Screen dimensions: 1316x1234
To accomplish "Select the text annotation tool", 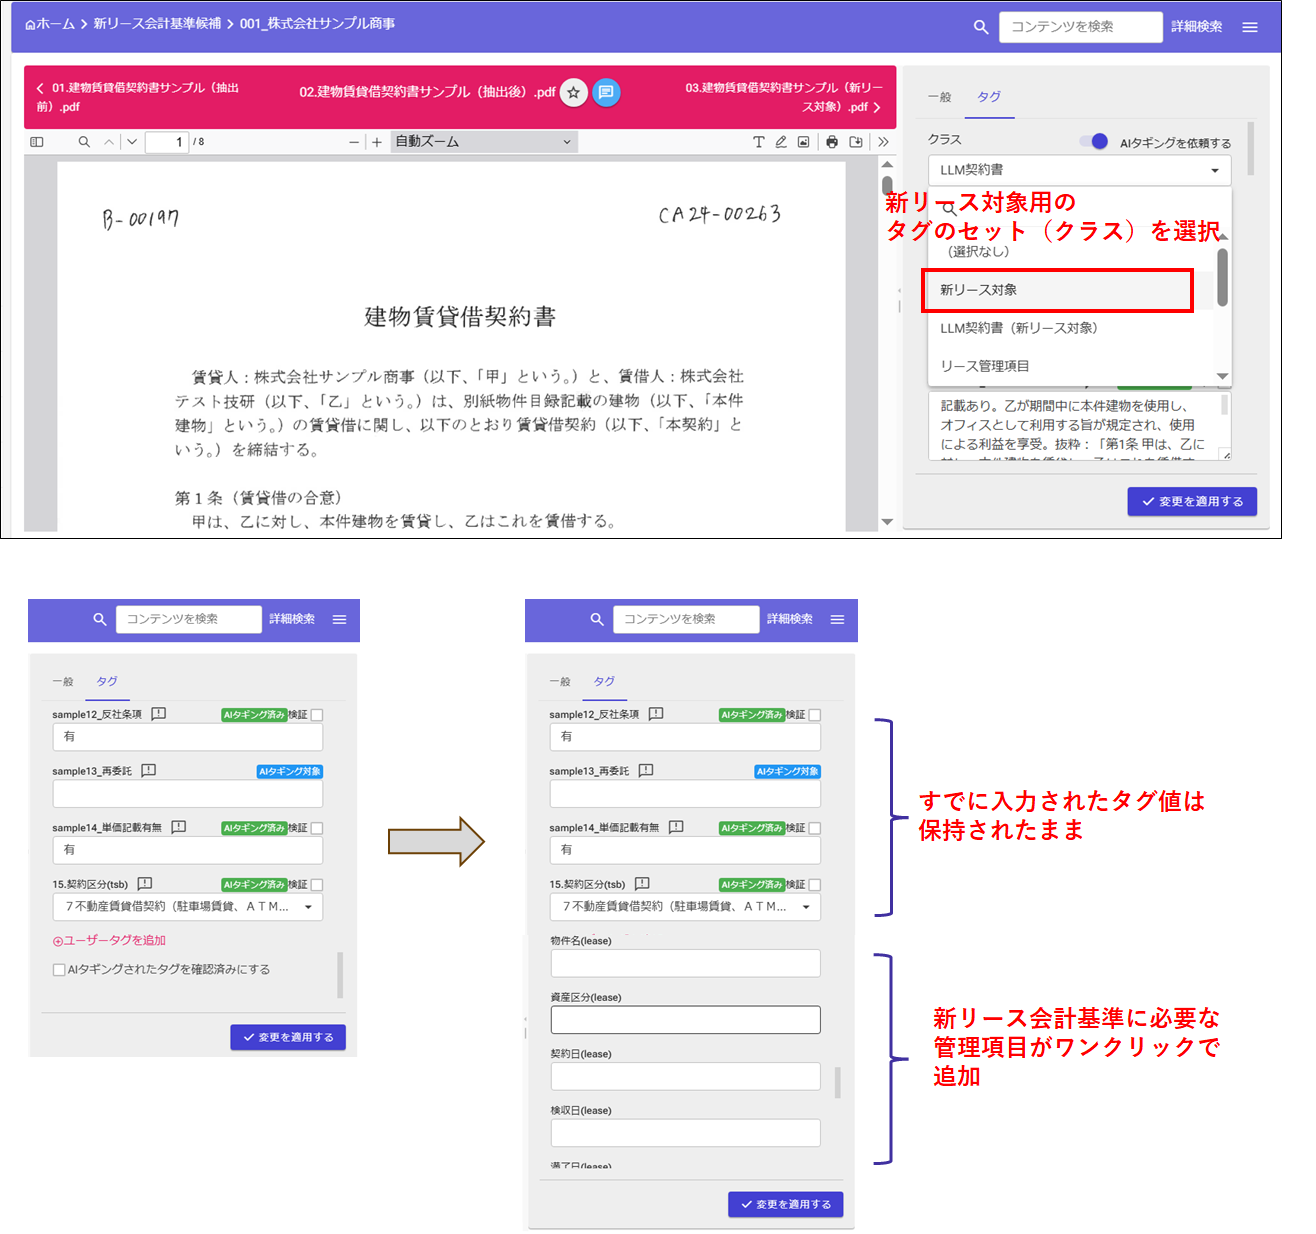I will pyautogui.click(x=758, y=142).
